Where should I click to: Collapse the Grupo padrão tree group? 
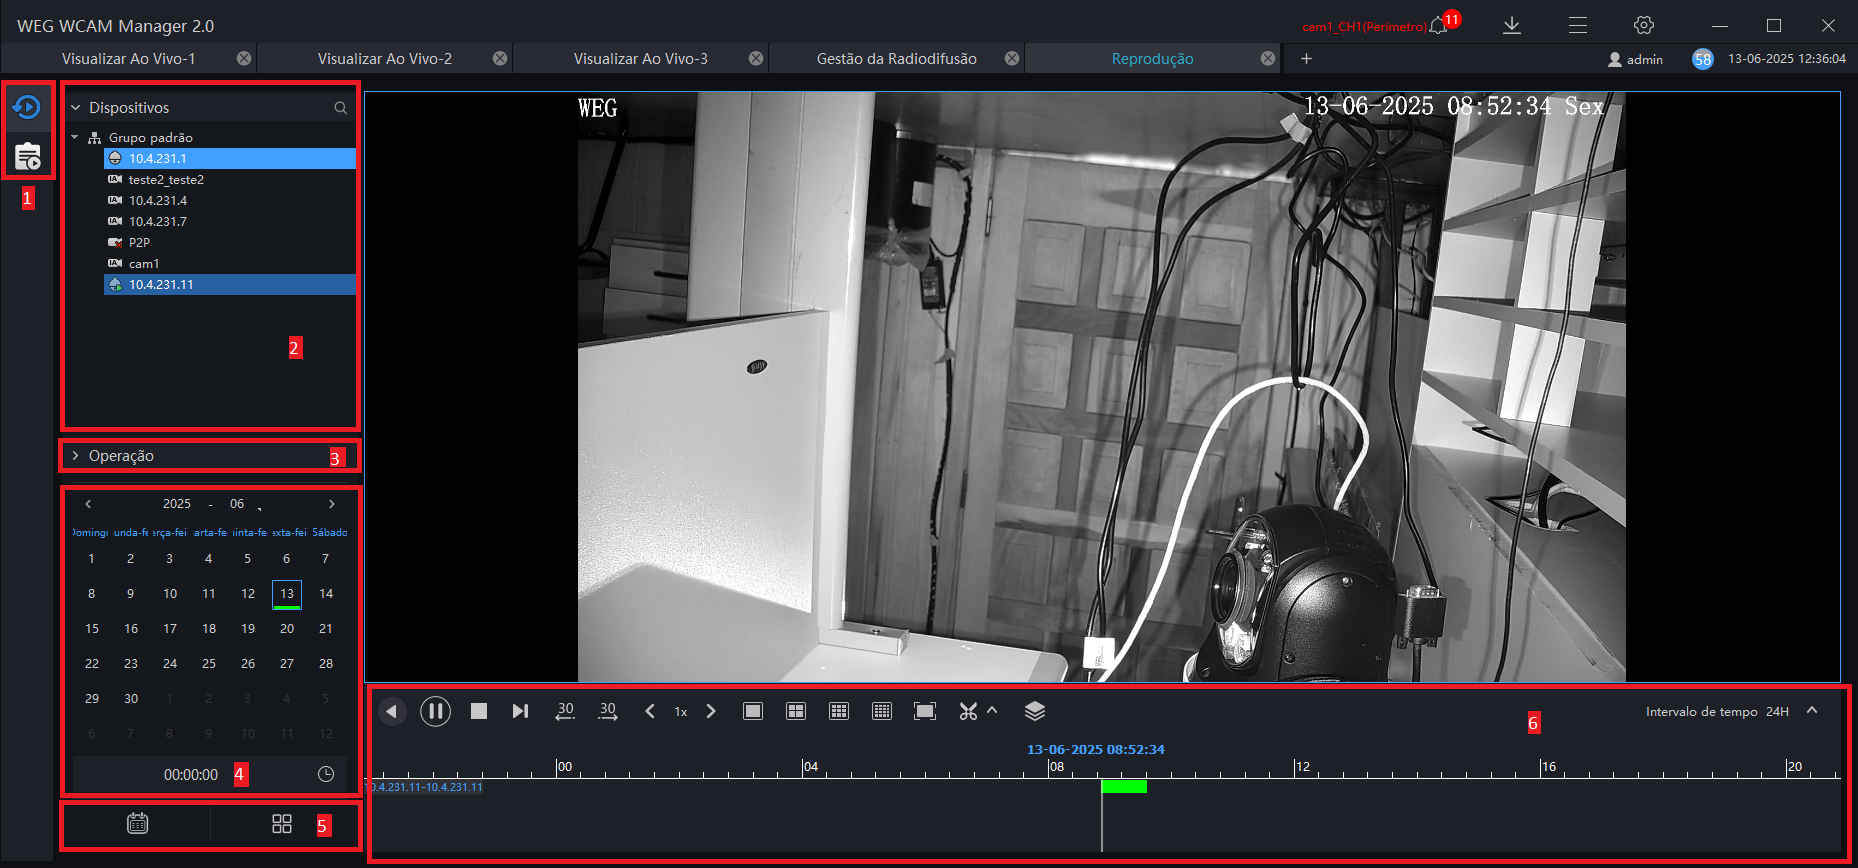coord(75,137)
